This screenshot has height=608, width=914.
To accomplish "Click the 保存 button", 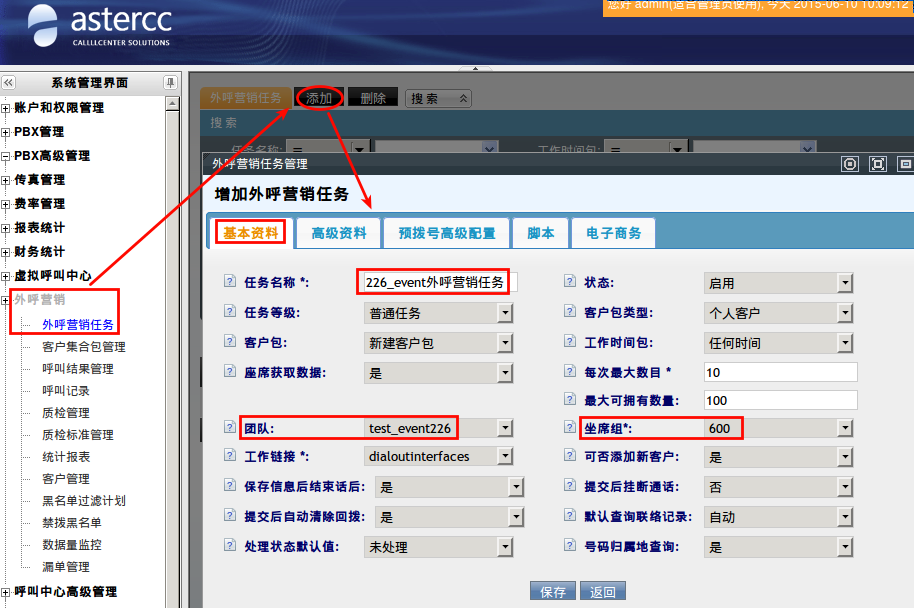I will 553,592.
